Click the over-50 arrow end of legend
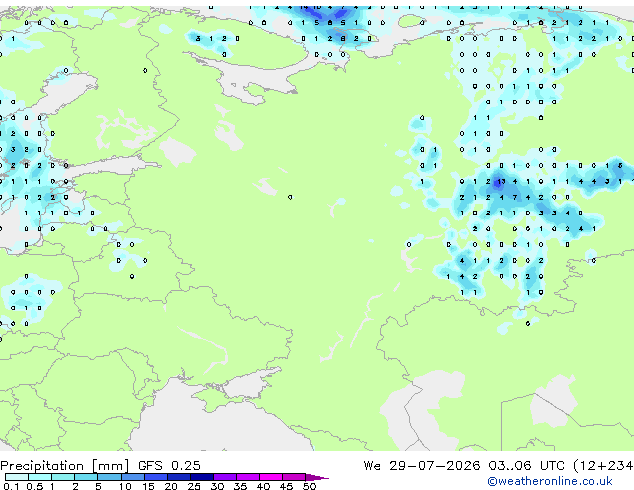The image size is (634, 490). (317, 477)
